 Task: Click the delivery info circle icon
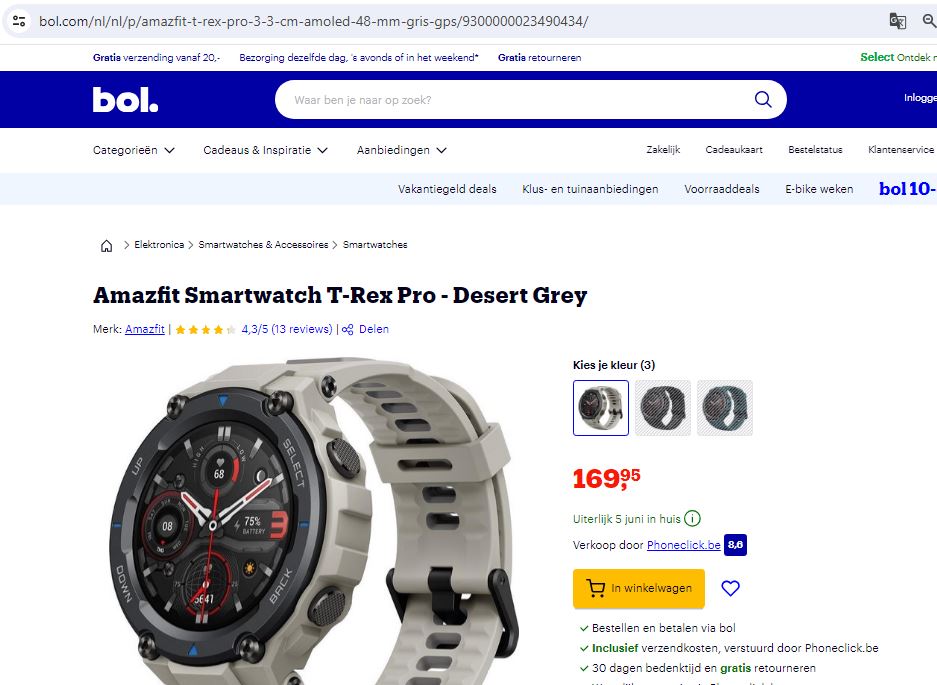point(692,519)
